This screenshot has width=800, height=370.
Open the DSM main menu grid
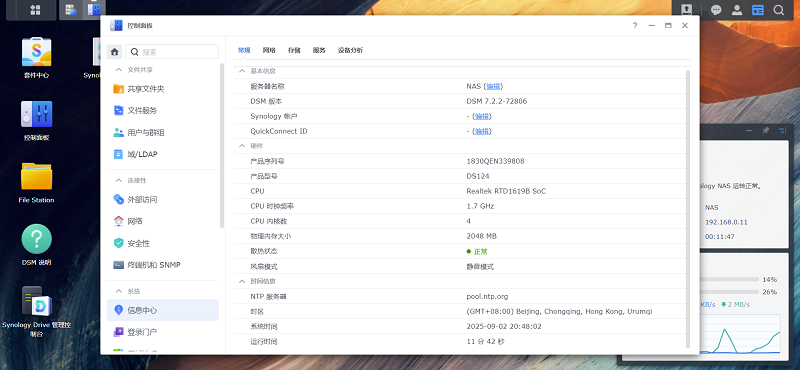[35, 10]
